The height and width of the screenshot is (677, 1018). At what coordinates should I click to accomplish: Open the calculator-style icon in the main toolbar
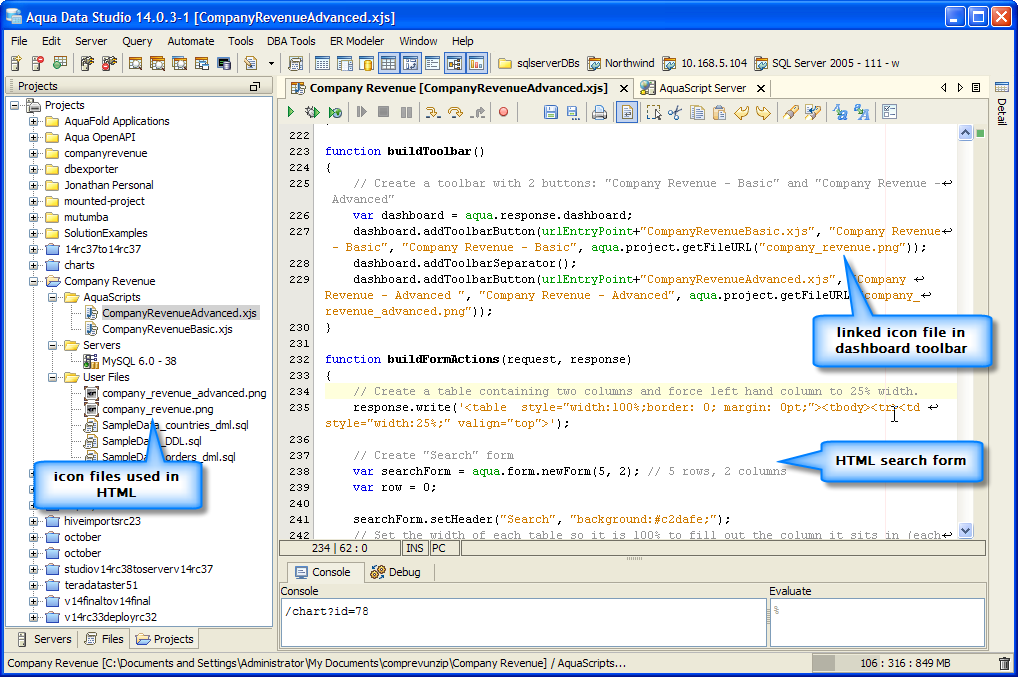(296, 63)
